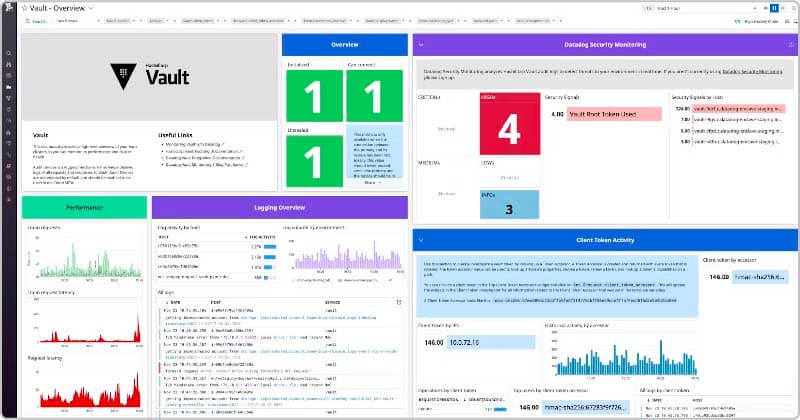Open the dashboard title dropdown arrow
This screenshot has height=420, width=800.
(x=90, y=7)
